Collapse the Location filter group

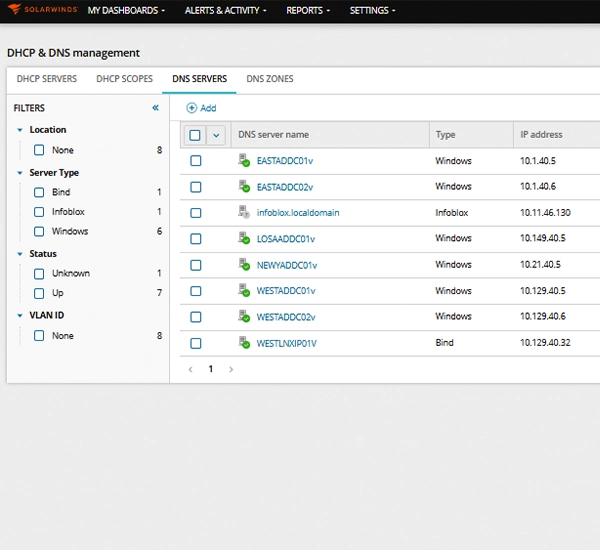tap(20, 130)
